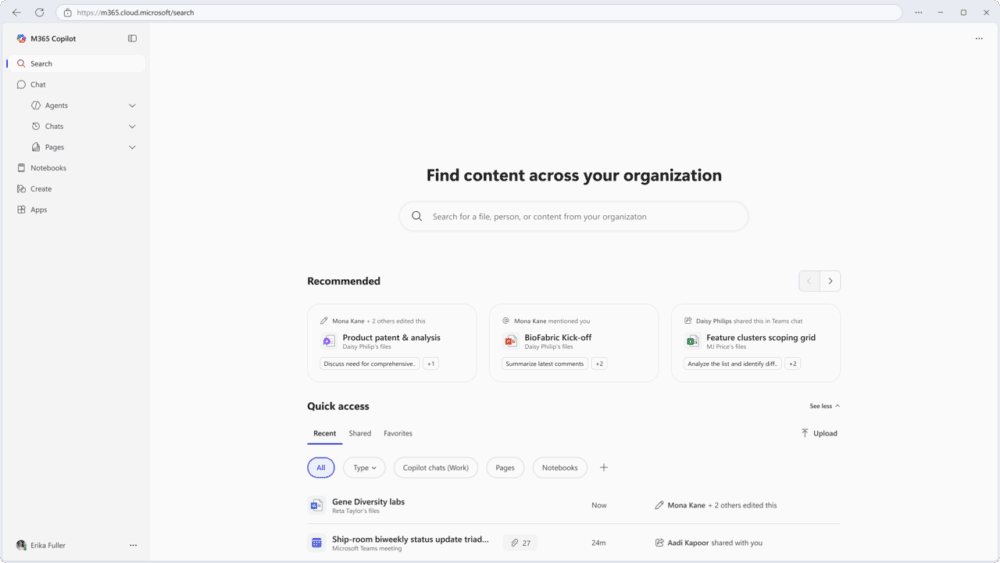Click the Gene Diversity labs Word icon
The width and height of the screenshot is (1000, 563).
pos(316,505)
